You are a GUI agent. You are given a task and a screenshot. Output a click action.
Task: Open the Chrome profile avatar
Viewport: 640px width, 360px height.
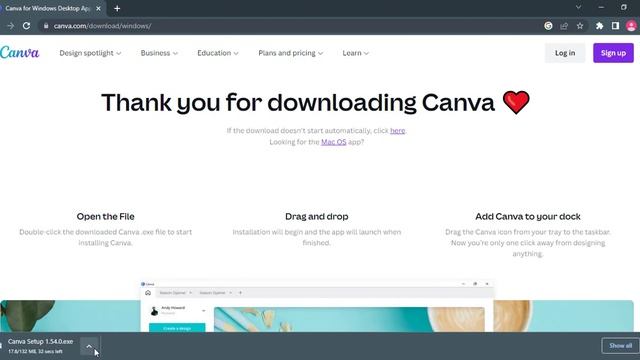[631, 26]
